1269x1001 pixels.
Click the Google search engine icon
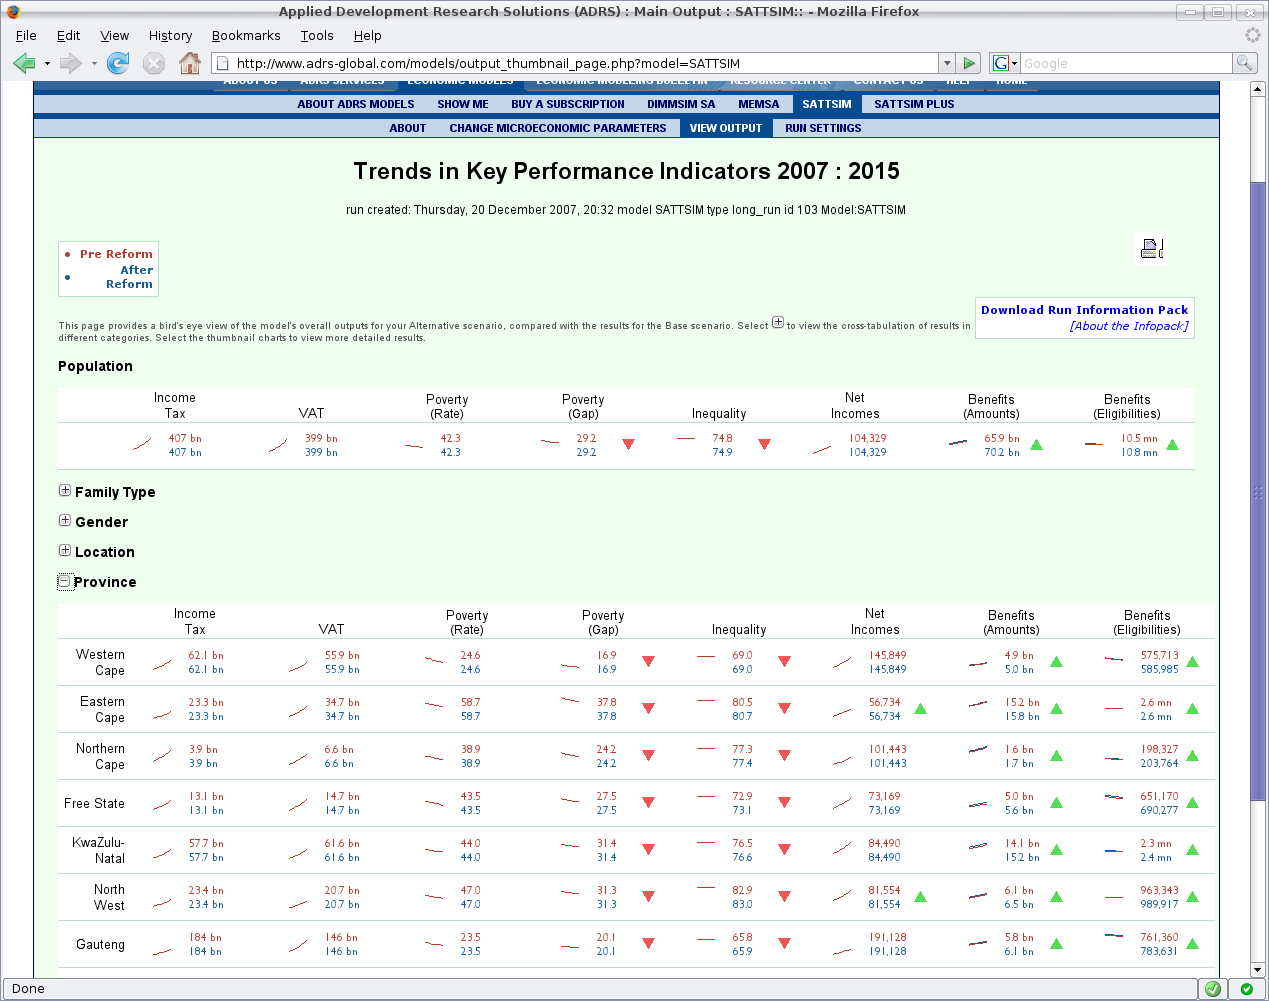point(1001,64)
